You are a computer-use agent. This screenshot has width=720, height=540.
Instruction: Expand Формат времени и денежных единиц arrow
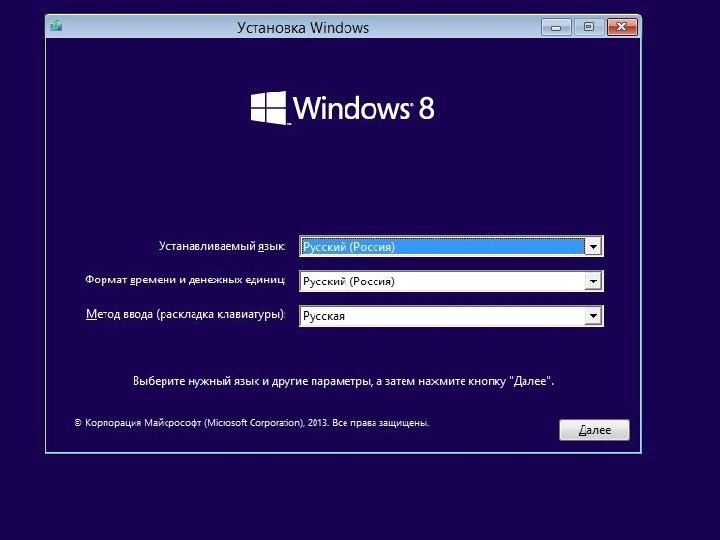(593, 281)
